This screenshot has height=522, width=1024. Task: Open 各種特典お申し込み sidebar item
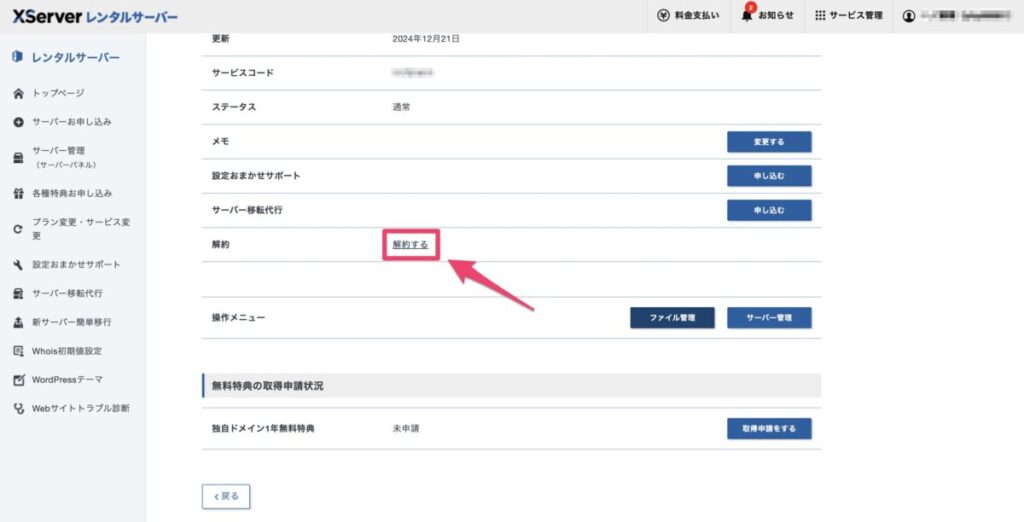72,193
